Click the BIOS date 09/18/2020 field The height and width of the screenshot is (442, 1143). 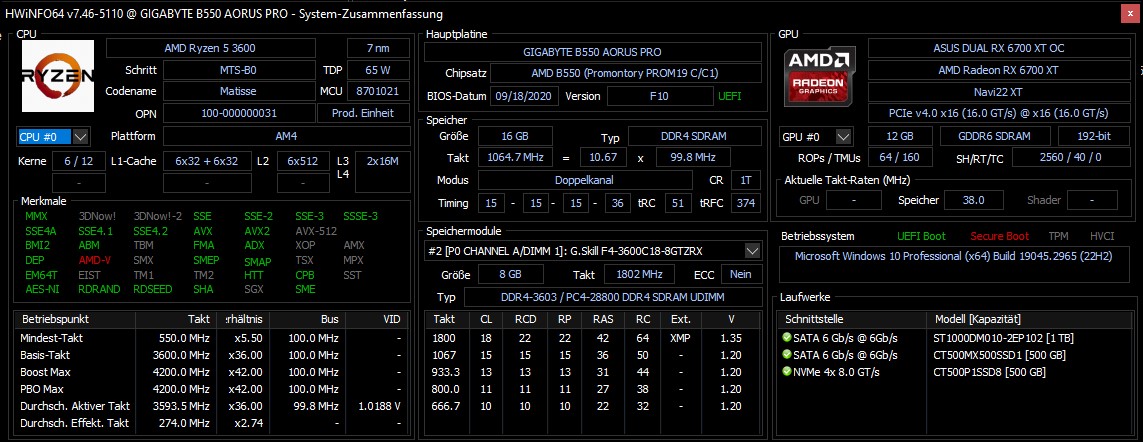point(525,96)
